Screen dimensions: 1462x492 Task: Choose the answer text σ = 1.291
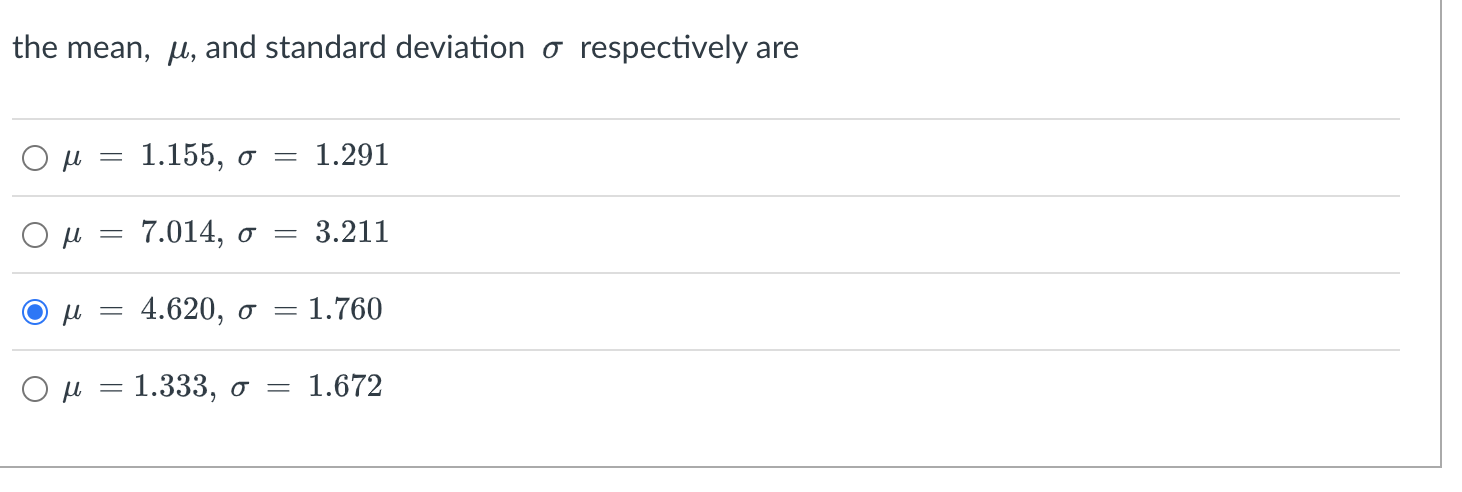click(x=313, y=156)
